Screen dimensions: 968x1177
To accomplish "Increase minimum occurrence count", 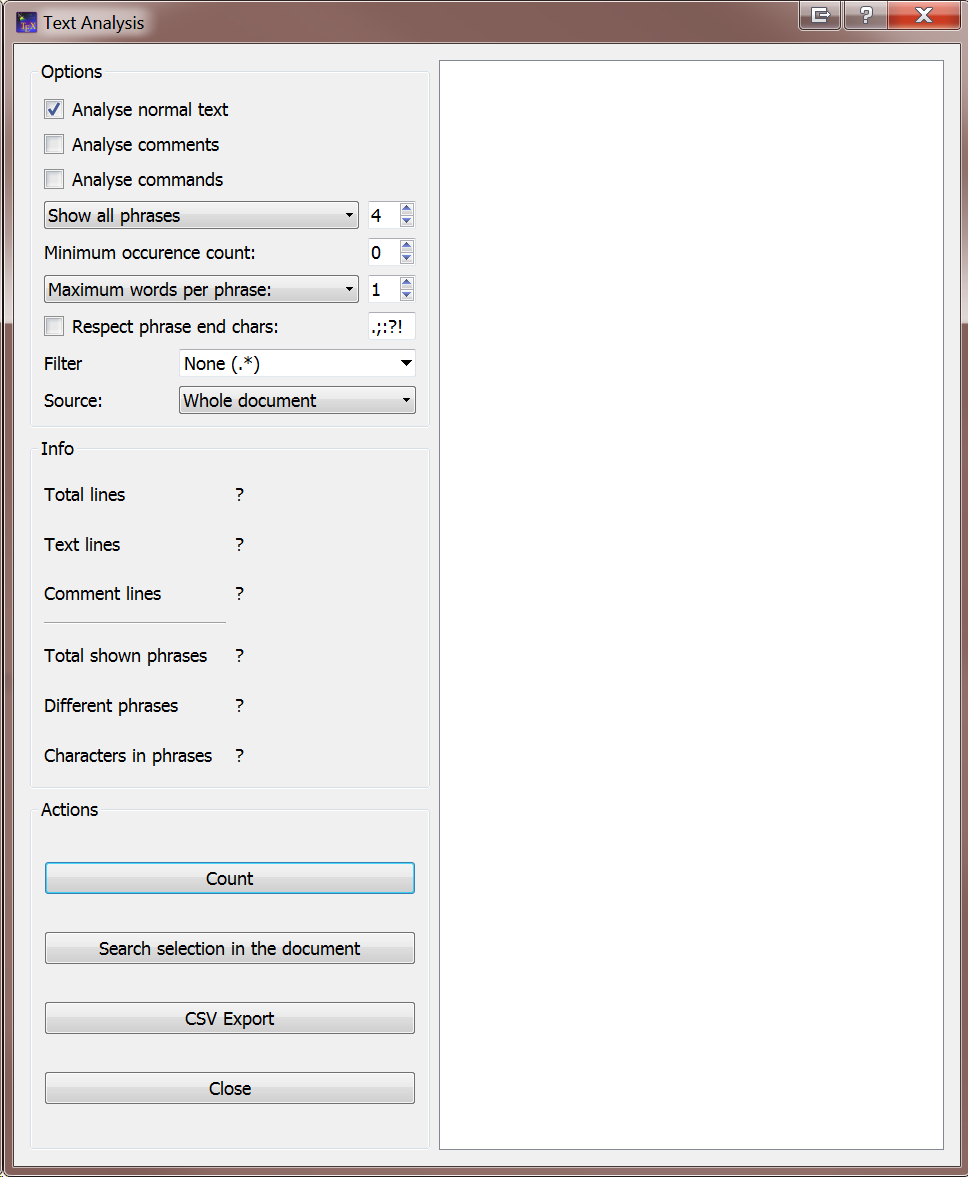I will pos(407,245).
